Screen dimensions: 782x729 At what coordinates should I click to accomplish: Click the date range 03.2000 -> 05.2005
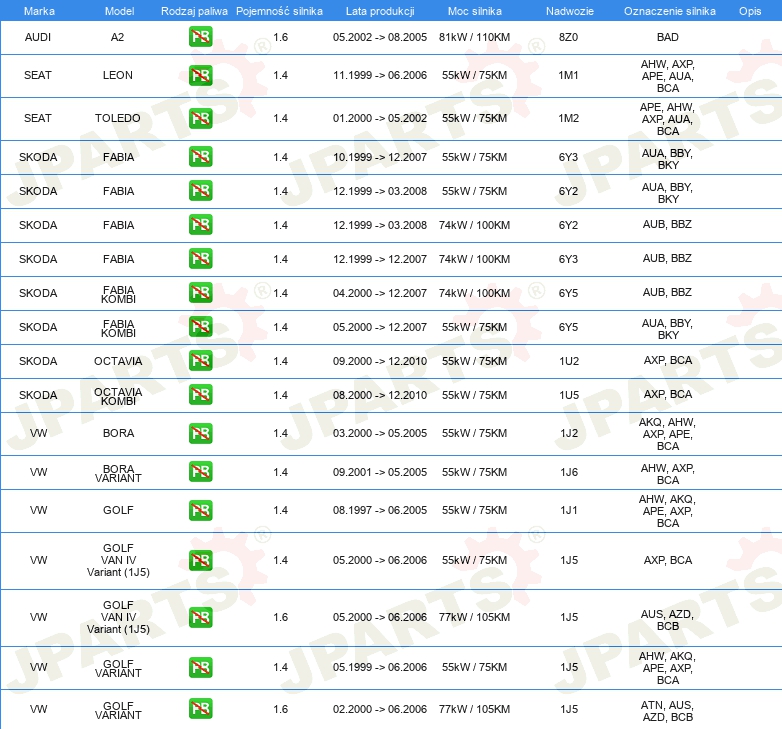(380, 433)
